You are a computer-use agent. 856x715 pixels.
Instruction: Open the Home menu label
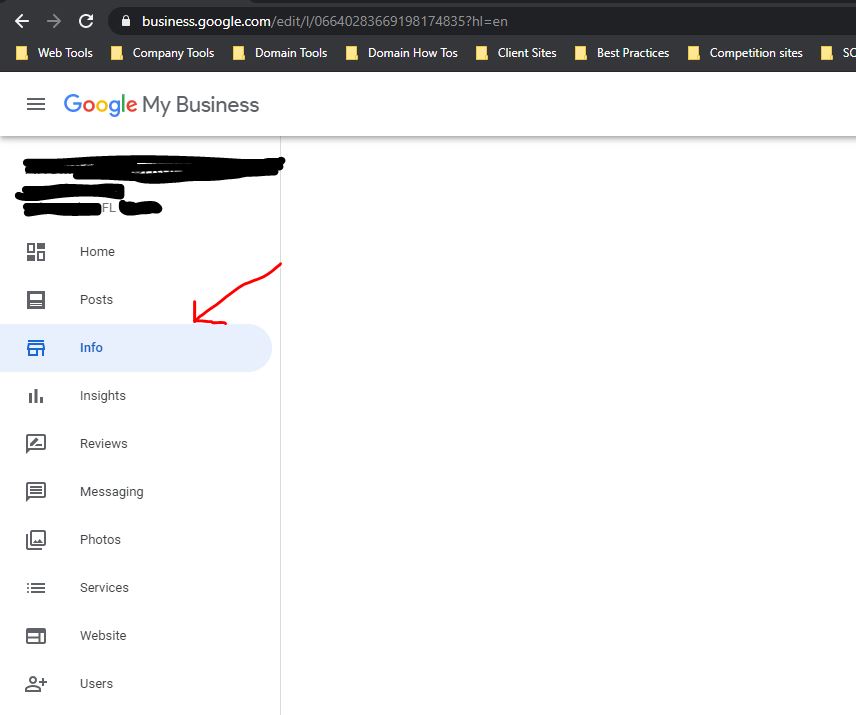click(97, 252)
